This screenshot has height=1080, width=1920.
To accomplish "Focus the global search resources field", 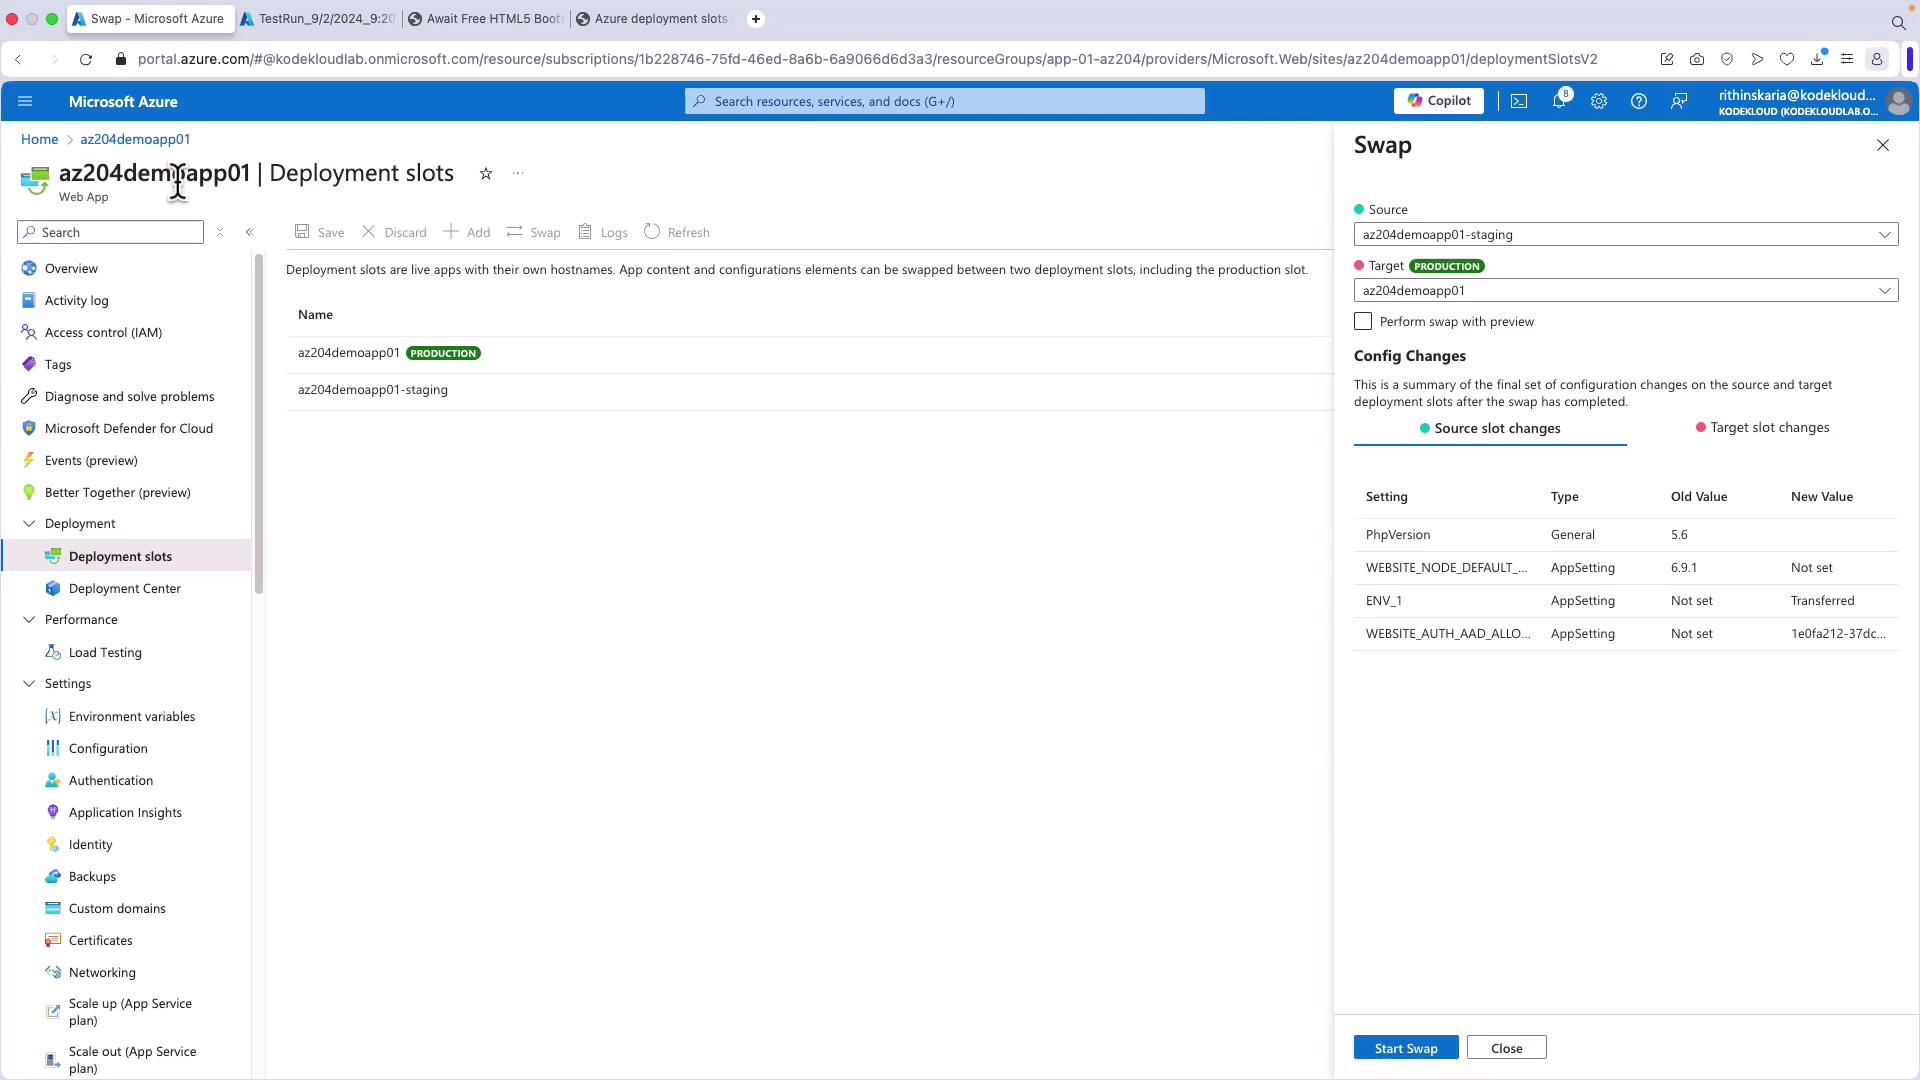I will [x=945, y=101].
